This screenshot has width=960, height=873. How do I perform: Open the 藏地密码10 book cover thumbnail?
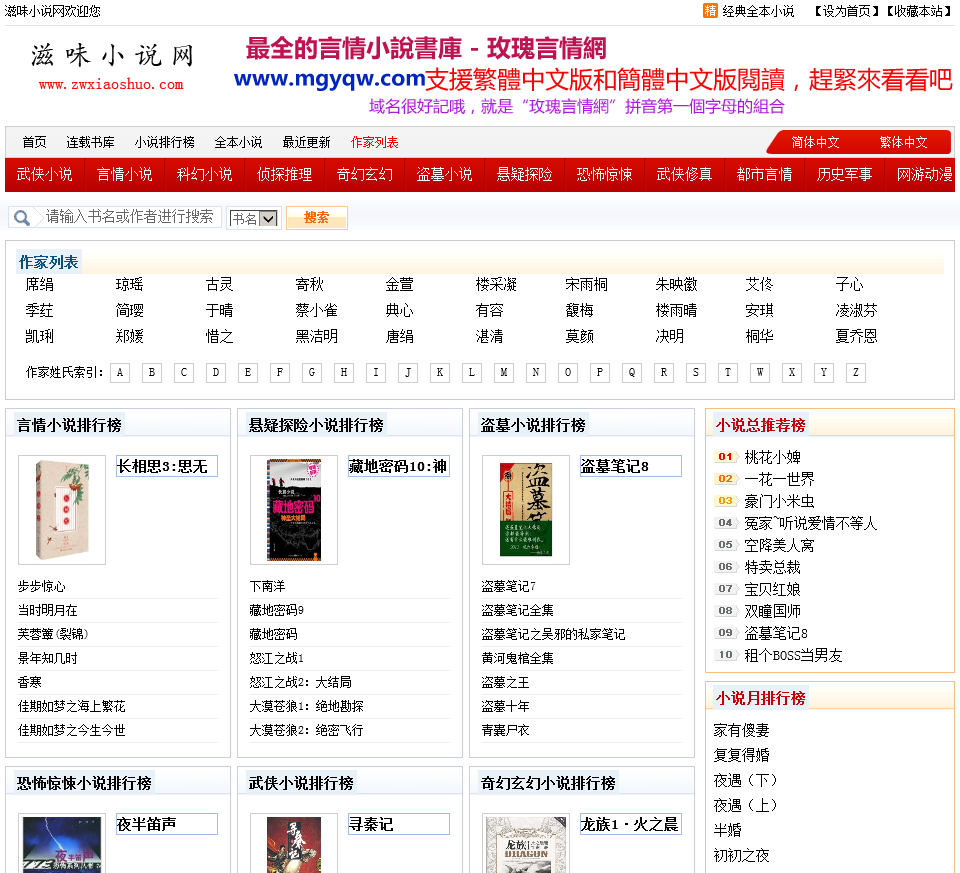294,509
